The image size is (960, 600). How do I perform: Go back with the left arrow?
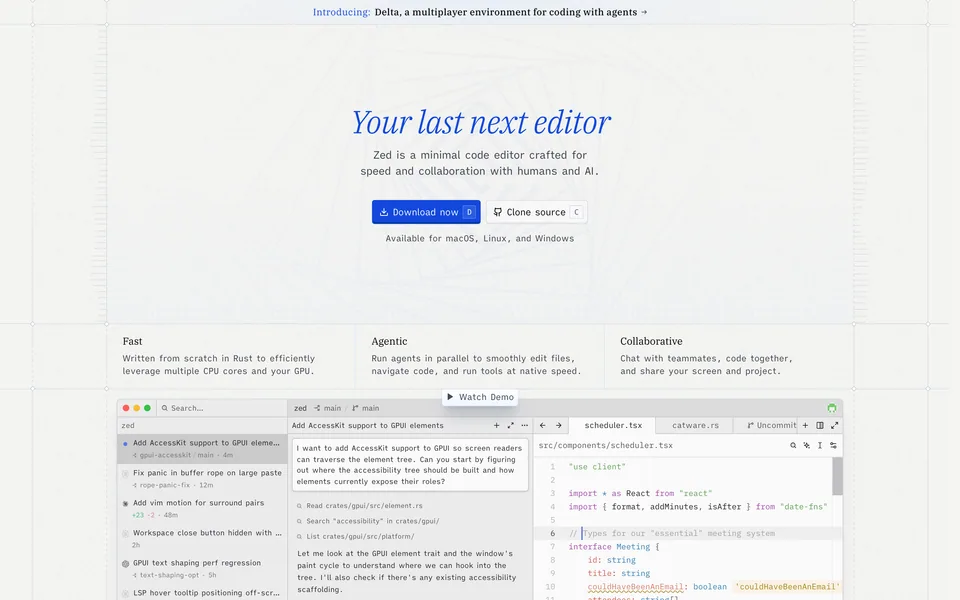pyautogui.click(x=542, y=425)
